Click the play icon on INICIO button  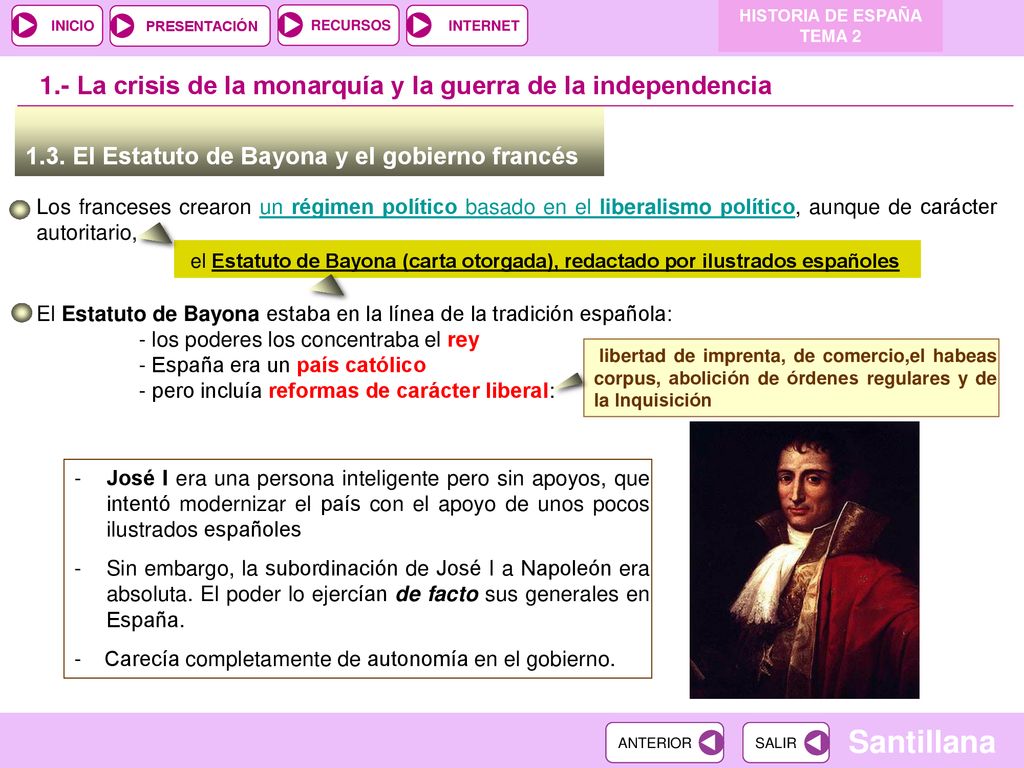click(x=26, y=25)
